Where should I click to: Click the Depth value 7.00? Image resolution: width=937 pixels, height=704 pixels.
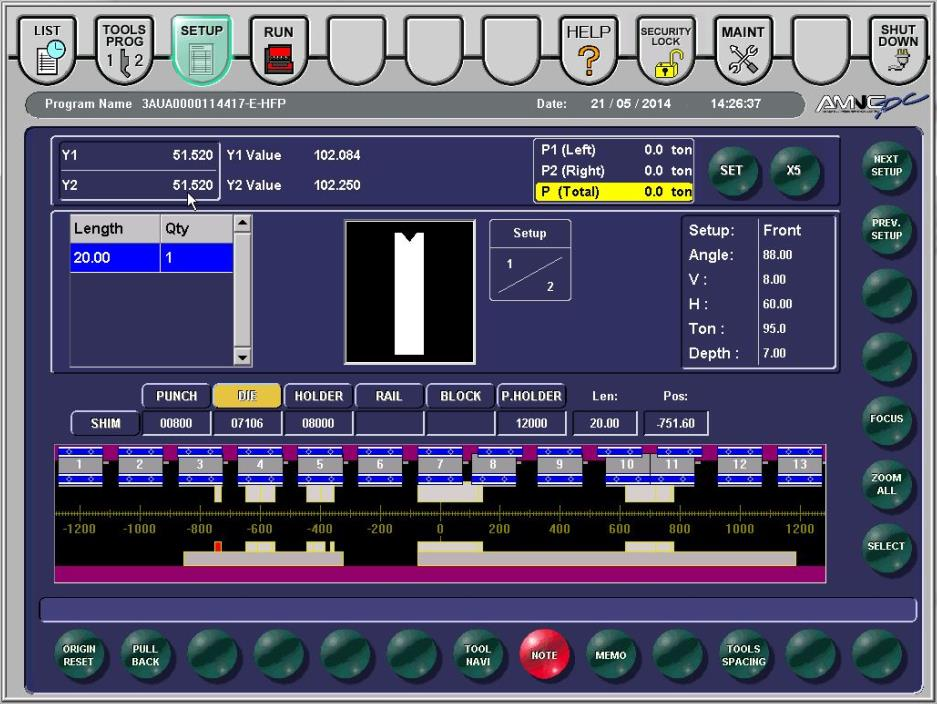(x=774, y=353)
